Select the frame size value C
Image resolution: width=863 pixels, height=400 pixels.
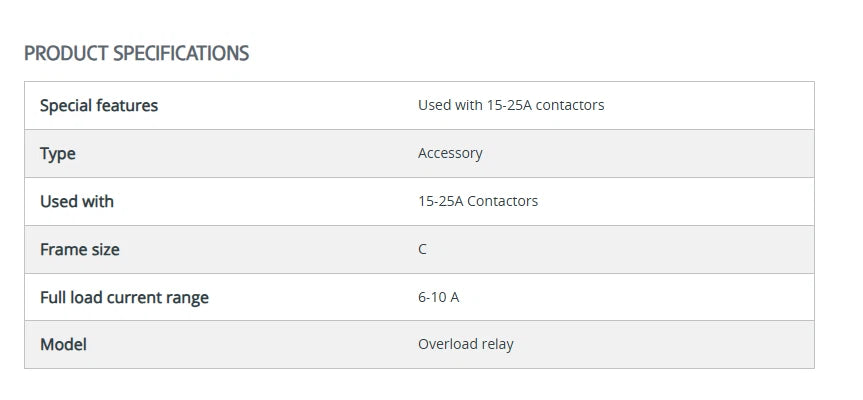[422, 249]
